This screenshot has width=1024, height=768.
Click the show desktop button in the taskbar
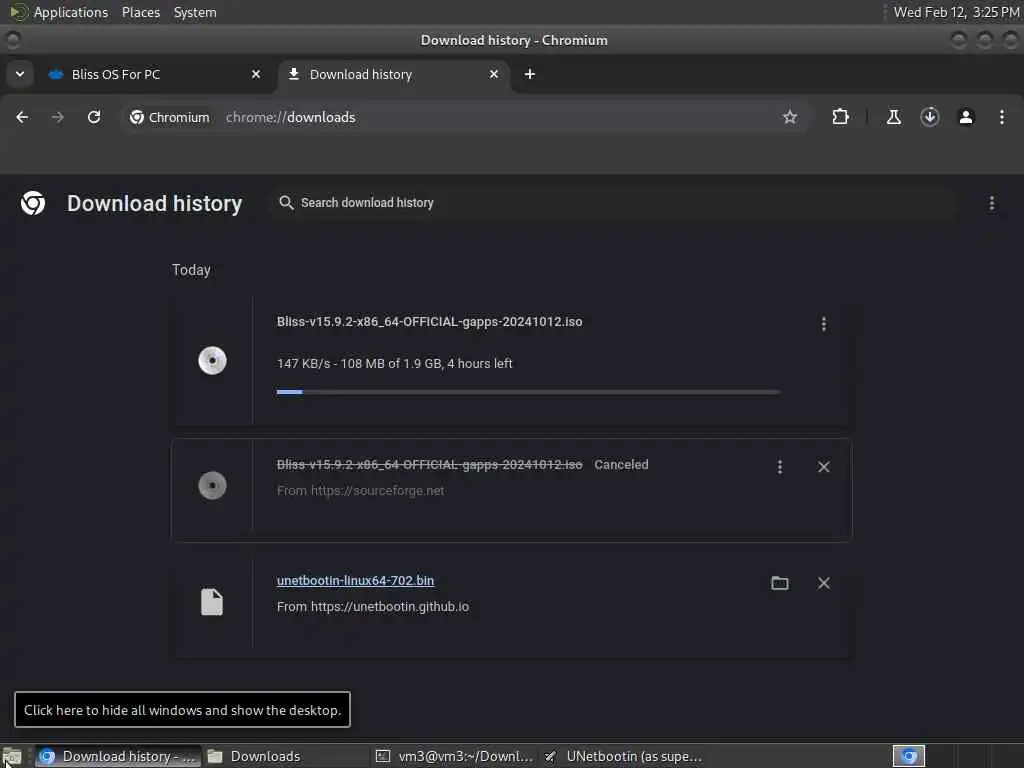pos(12,756)
